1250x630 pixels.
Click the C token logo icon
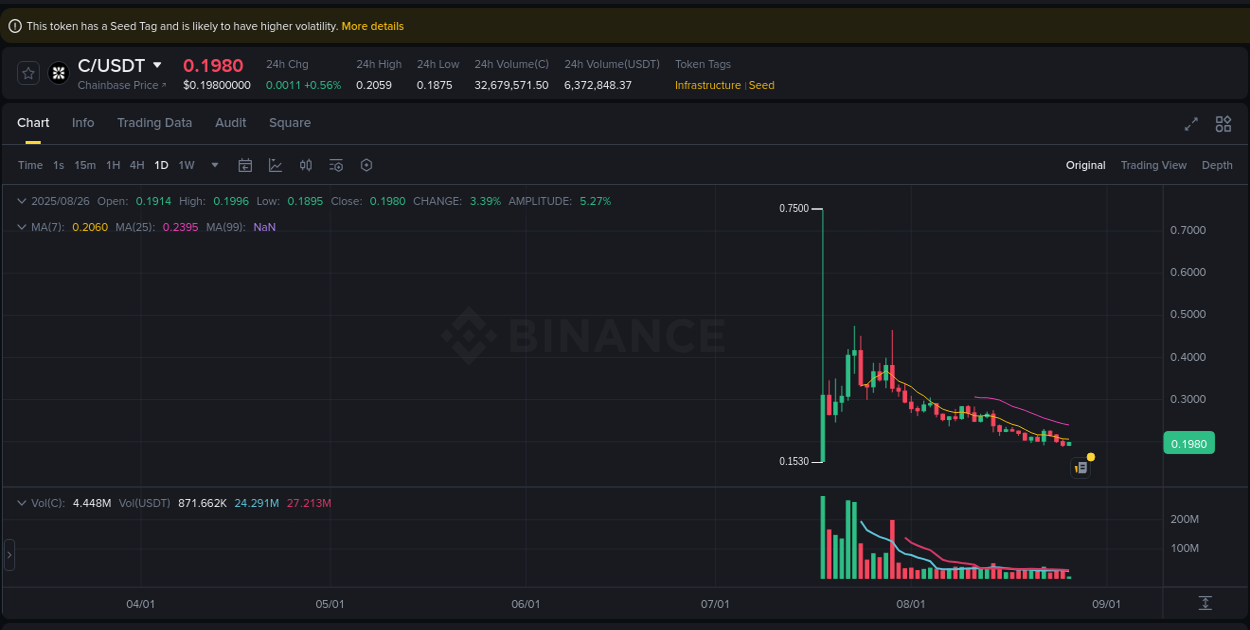58,73
